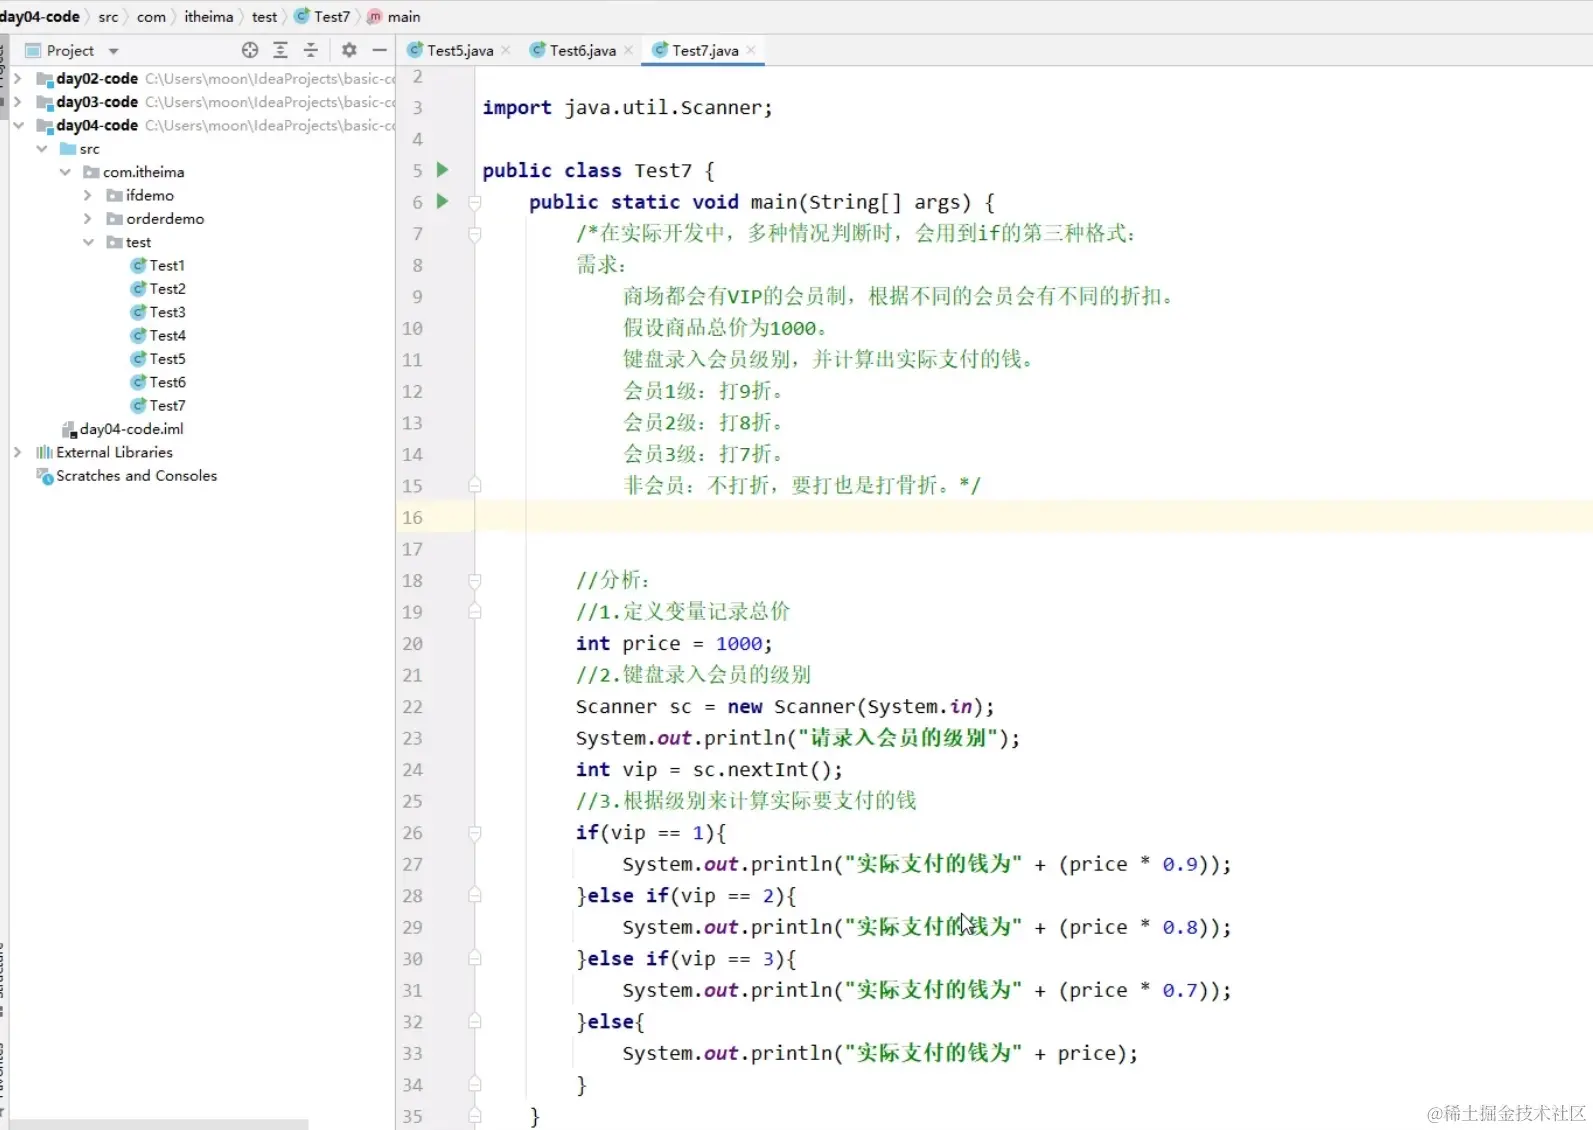Click import java.util.Scanner statement
1593x1130 pixels.
(627, 108)
